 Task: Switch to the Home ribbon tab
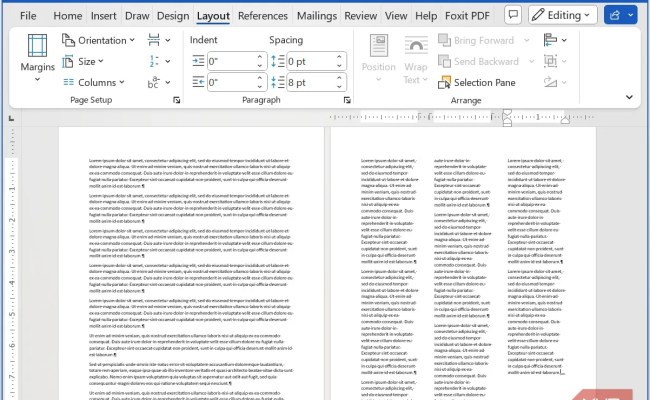click(x=68, y=16)
